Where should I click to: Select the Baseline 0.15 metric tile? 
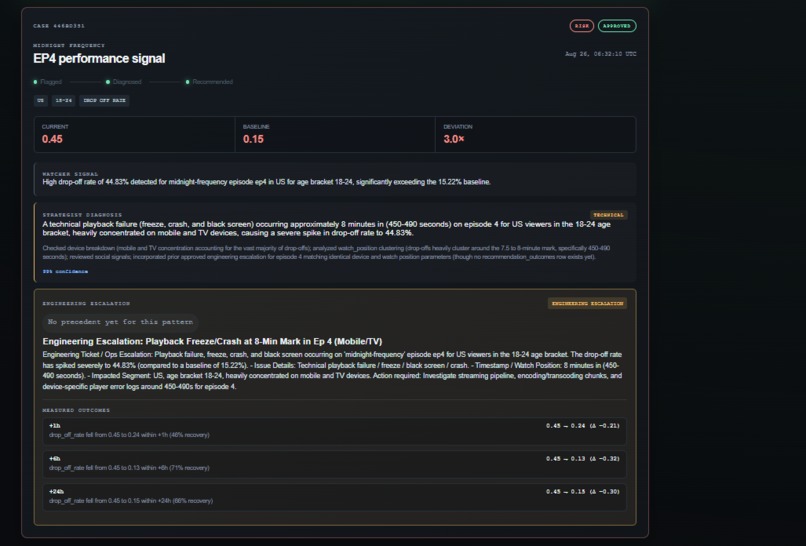pos(335,135)
